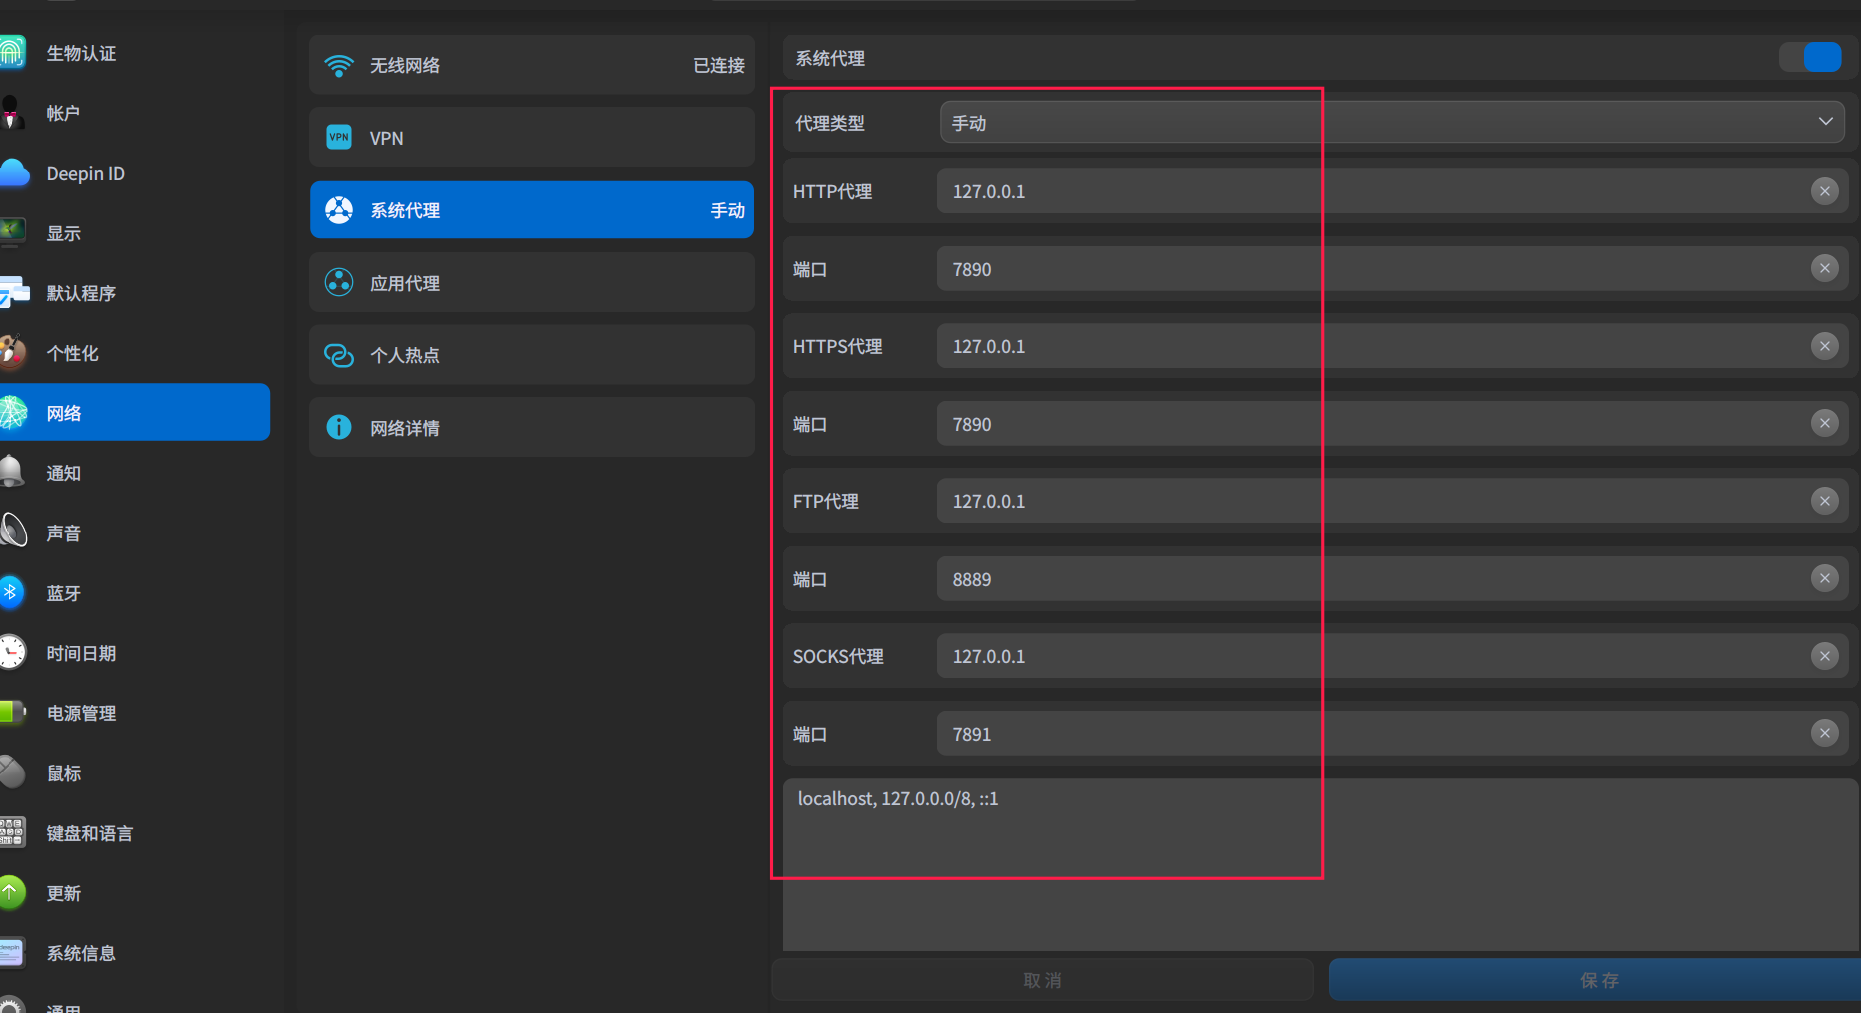Open Biometric Authentication (生物认证) settings icon
This screenshot has width=1861, height=1013.
point(12,53)
